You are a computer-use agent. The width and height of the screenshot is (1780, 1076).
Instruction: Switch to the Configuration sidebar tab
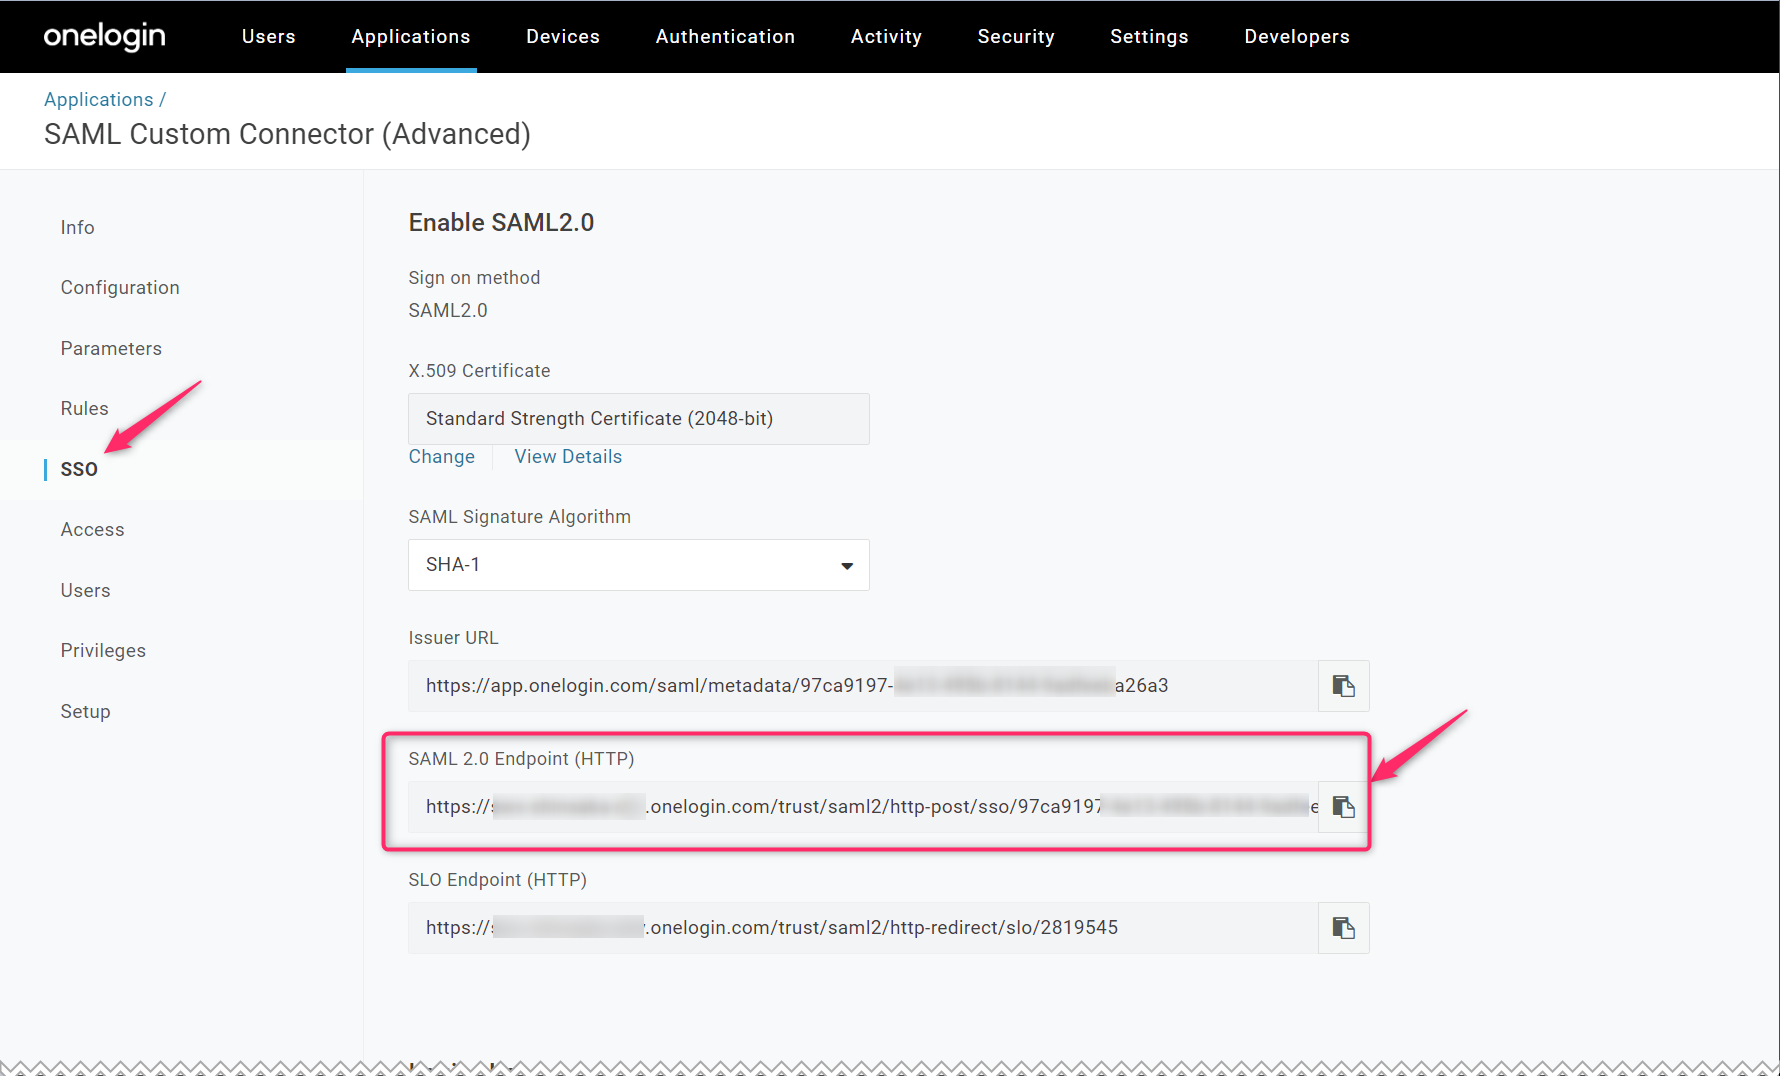pyautogui.click(x=120, y=287)
